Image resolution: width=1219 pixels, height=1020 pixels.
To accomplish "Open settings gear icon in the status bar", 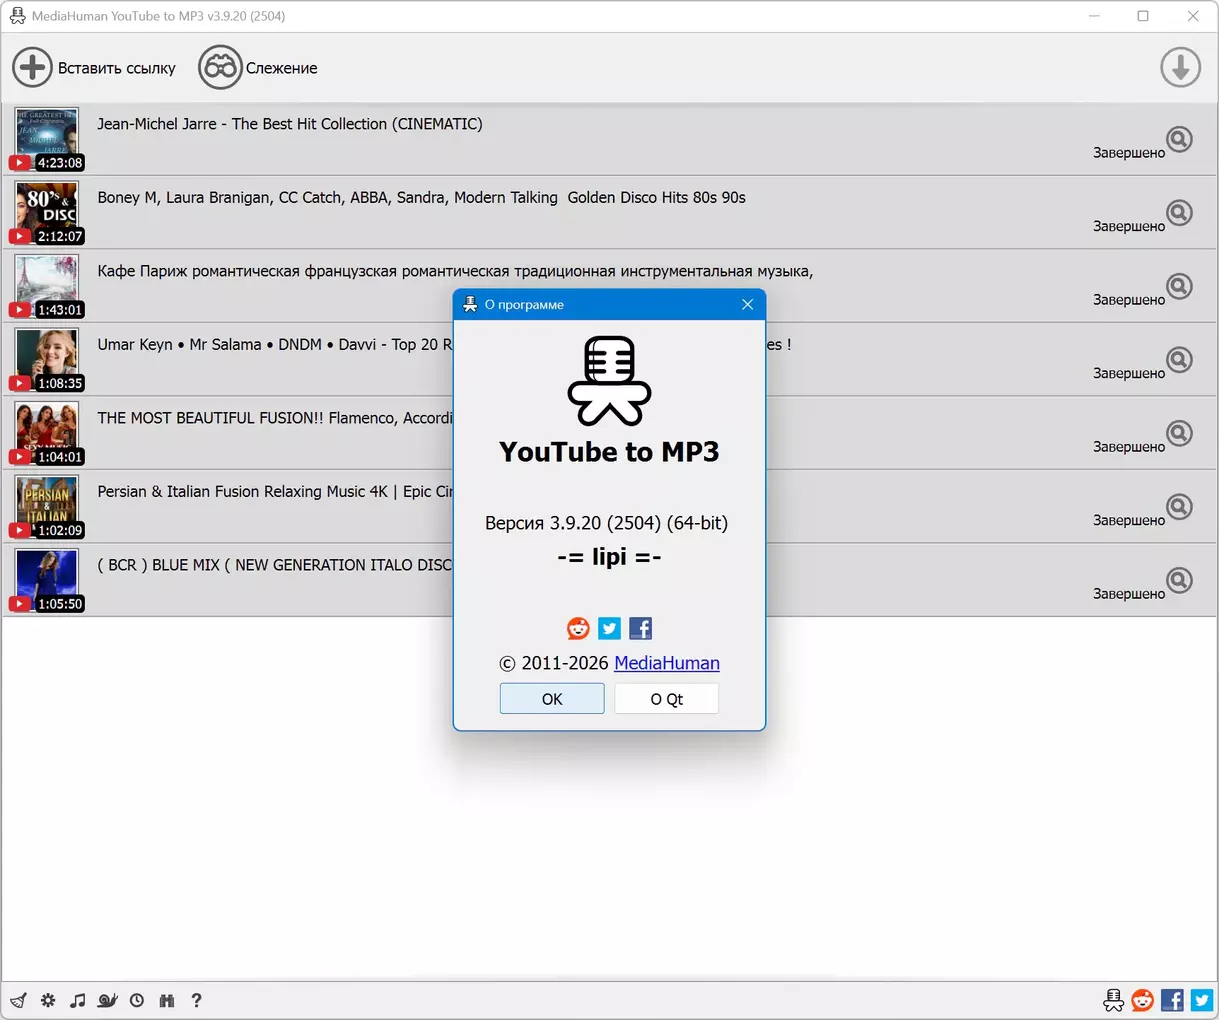I will point(48,1000).
